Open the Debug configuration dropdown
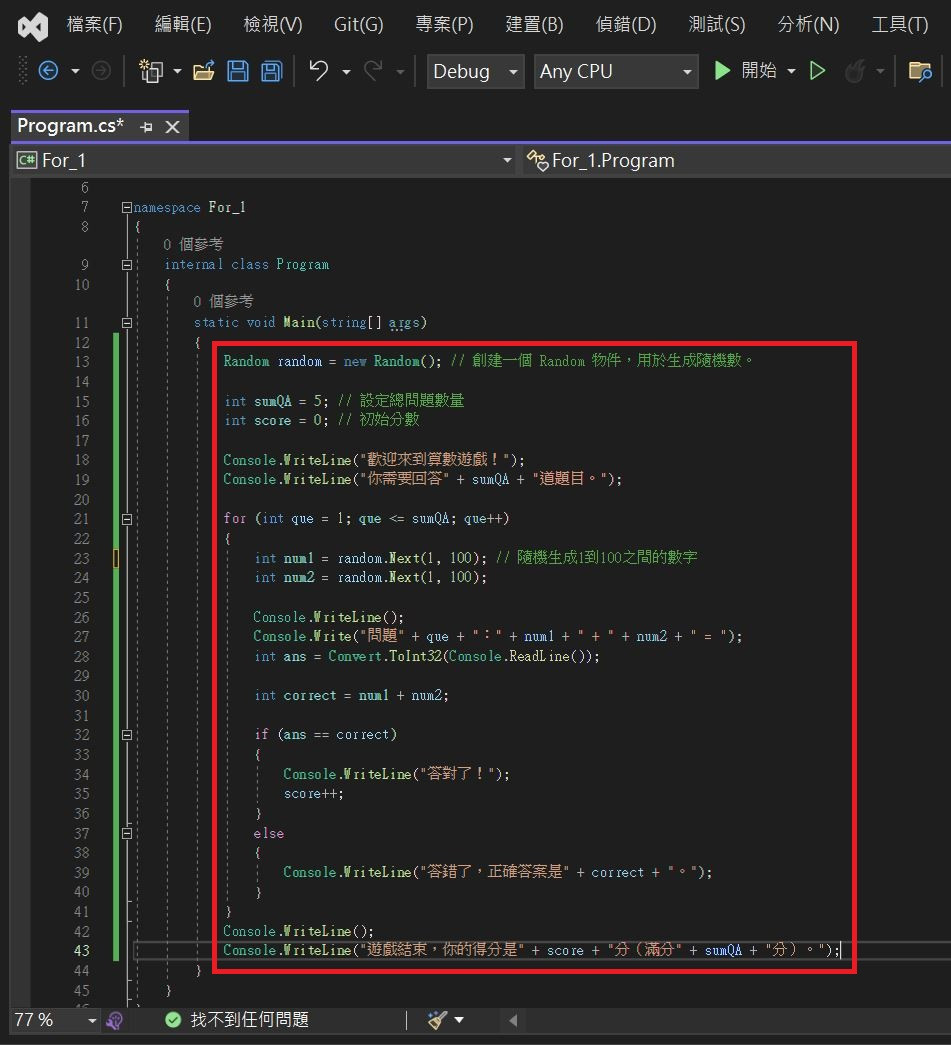Image resolution: width=951 pixels, height=1045 pixels. pyautogui.click(x=475, y=71)
